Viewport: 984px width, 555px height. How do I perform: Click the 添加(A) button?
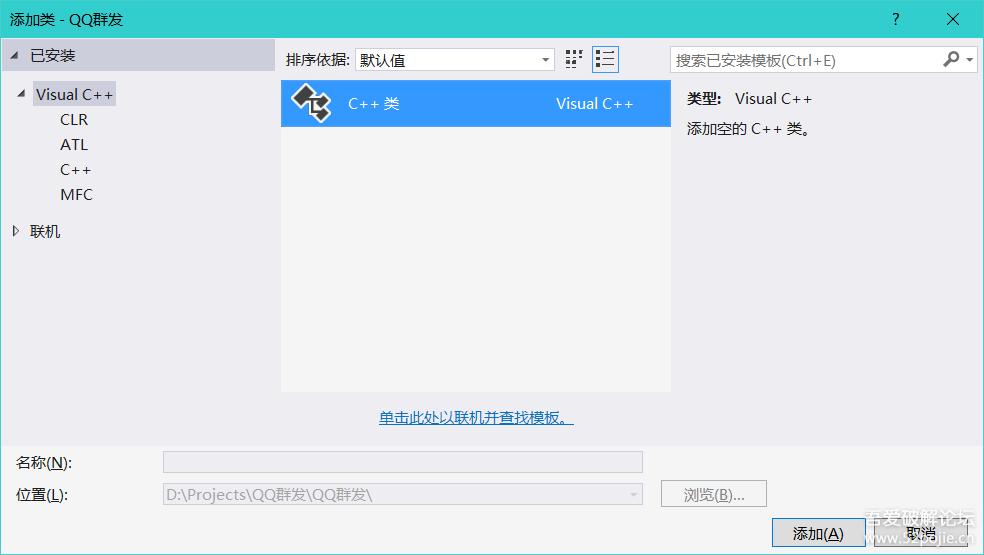click(x=818, y=534)
